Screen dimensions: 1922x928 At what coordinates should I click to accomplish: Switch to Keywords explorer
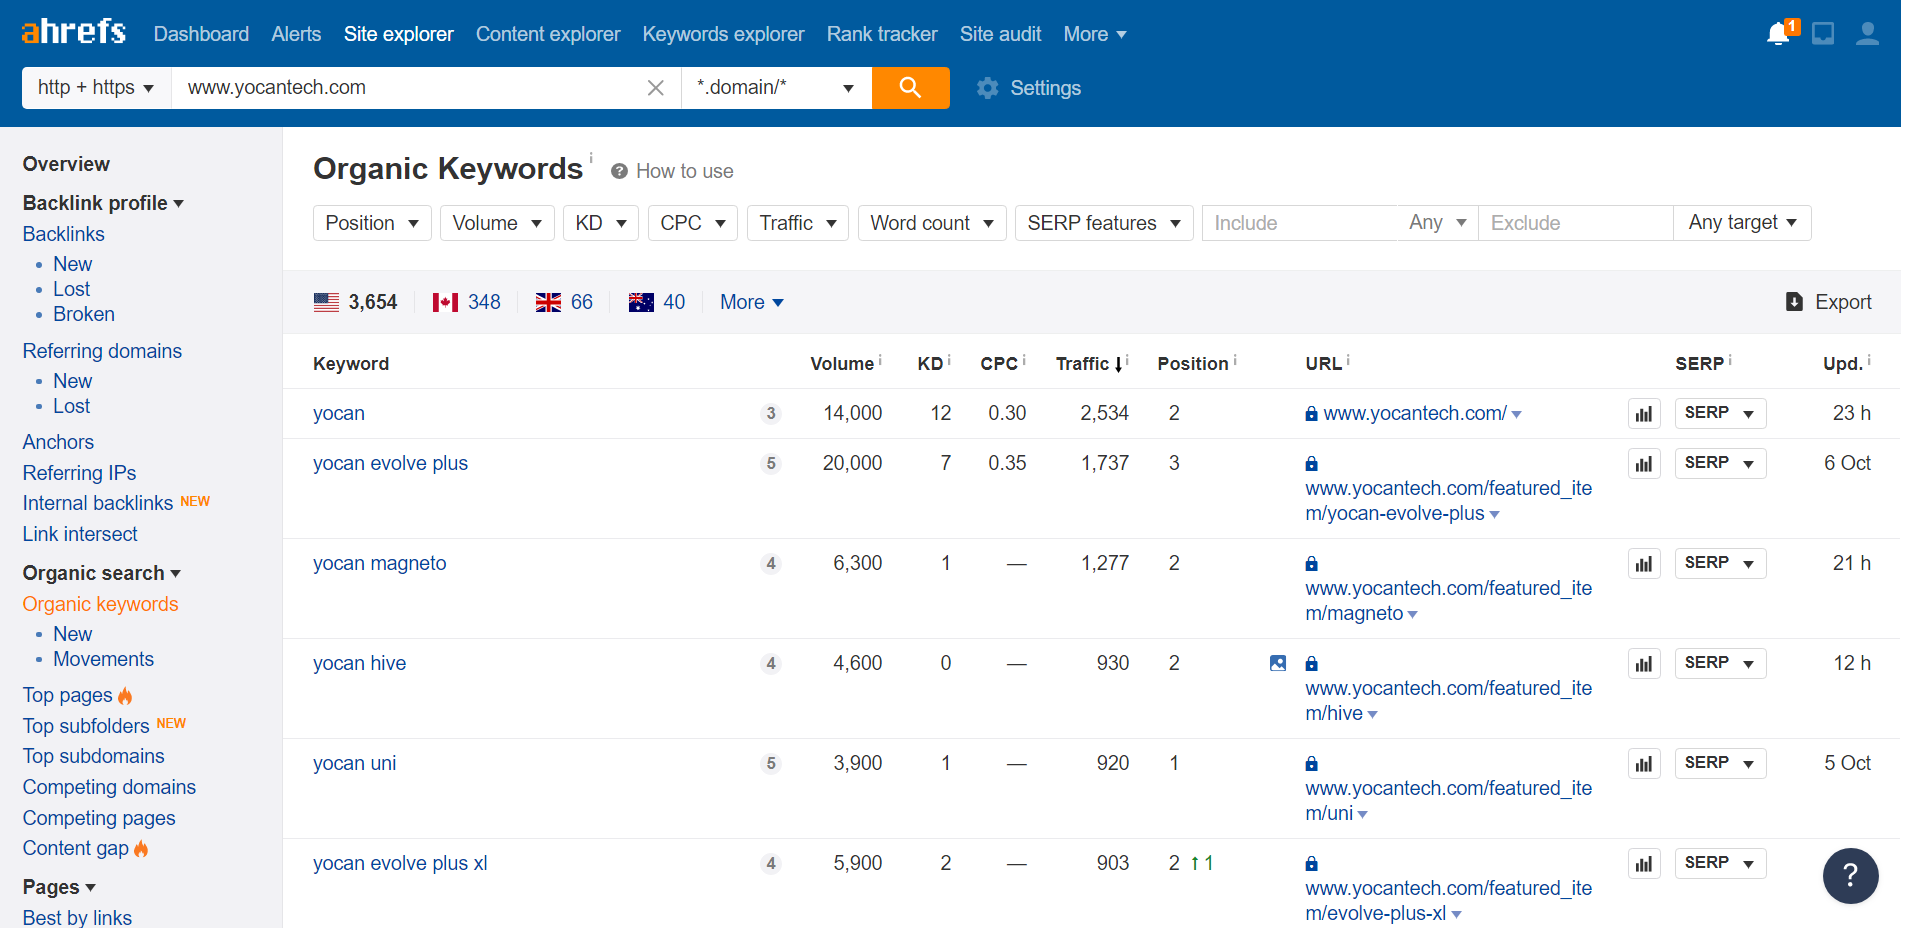pos(723,34)
